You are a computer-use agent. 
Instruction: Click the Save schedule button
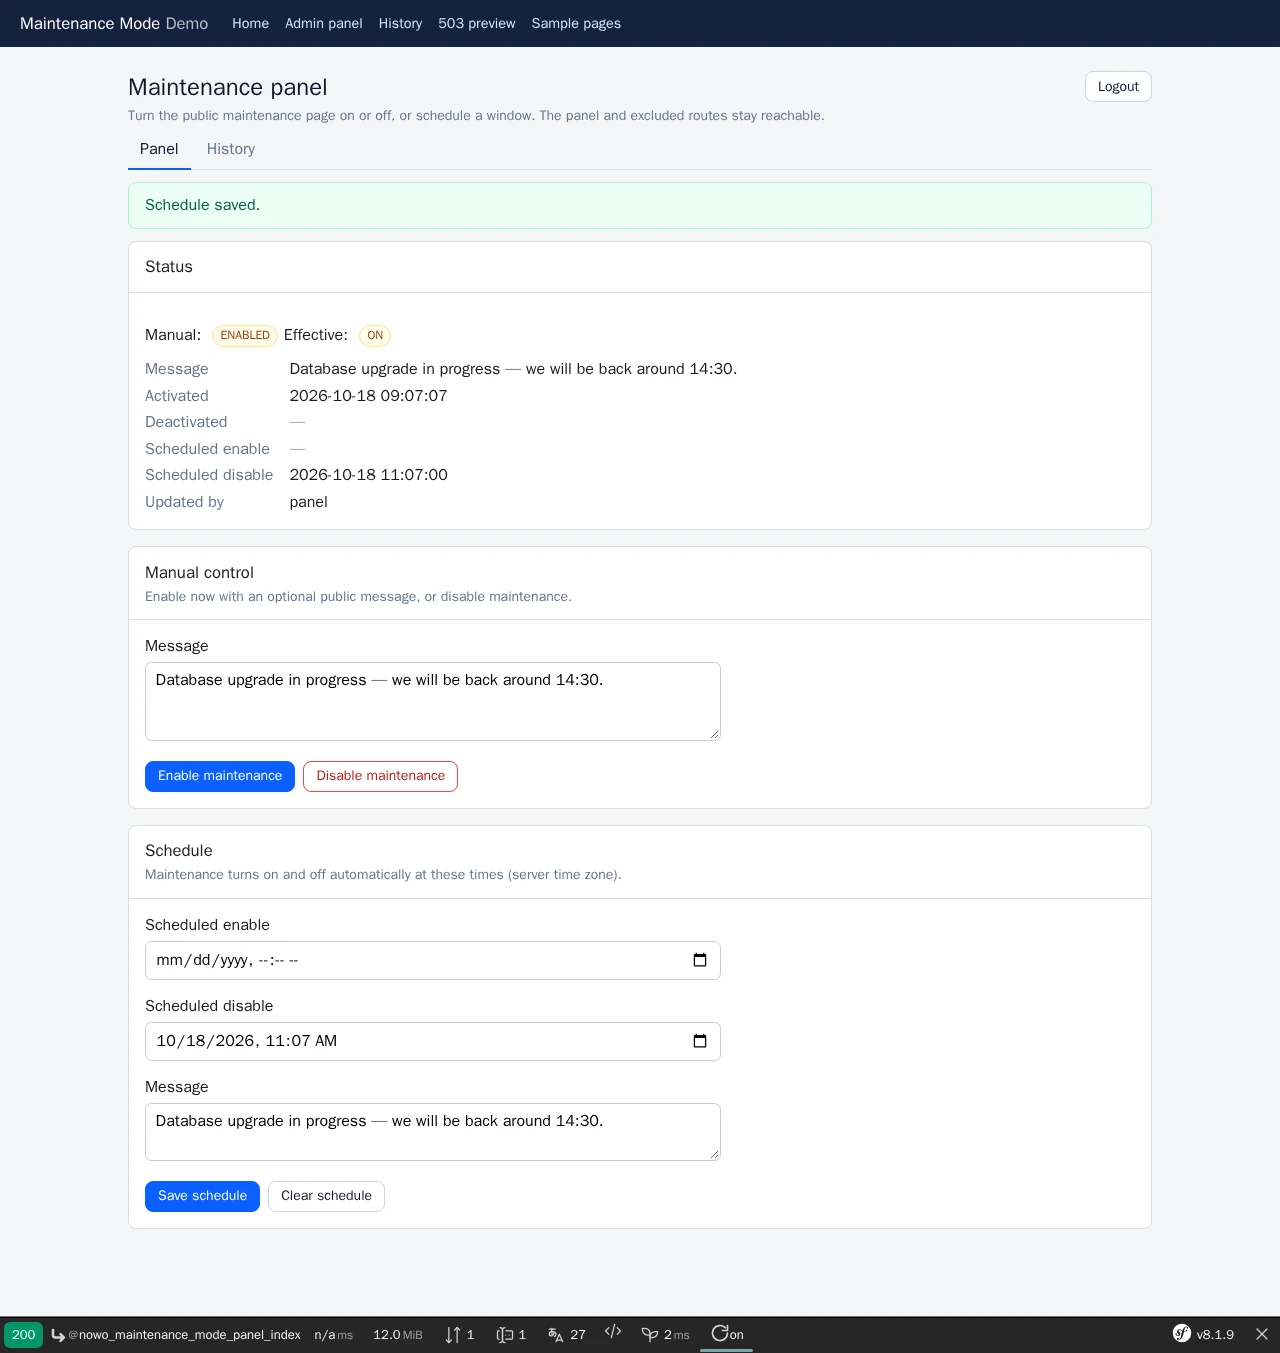click(x=202, y=1196)
